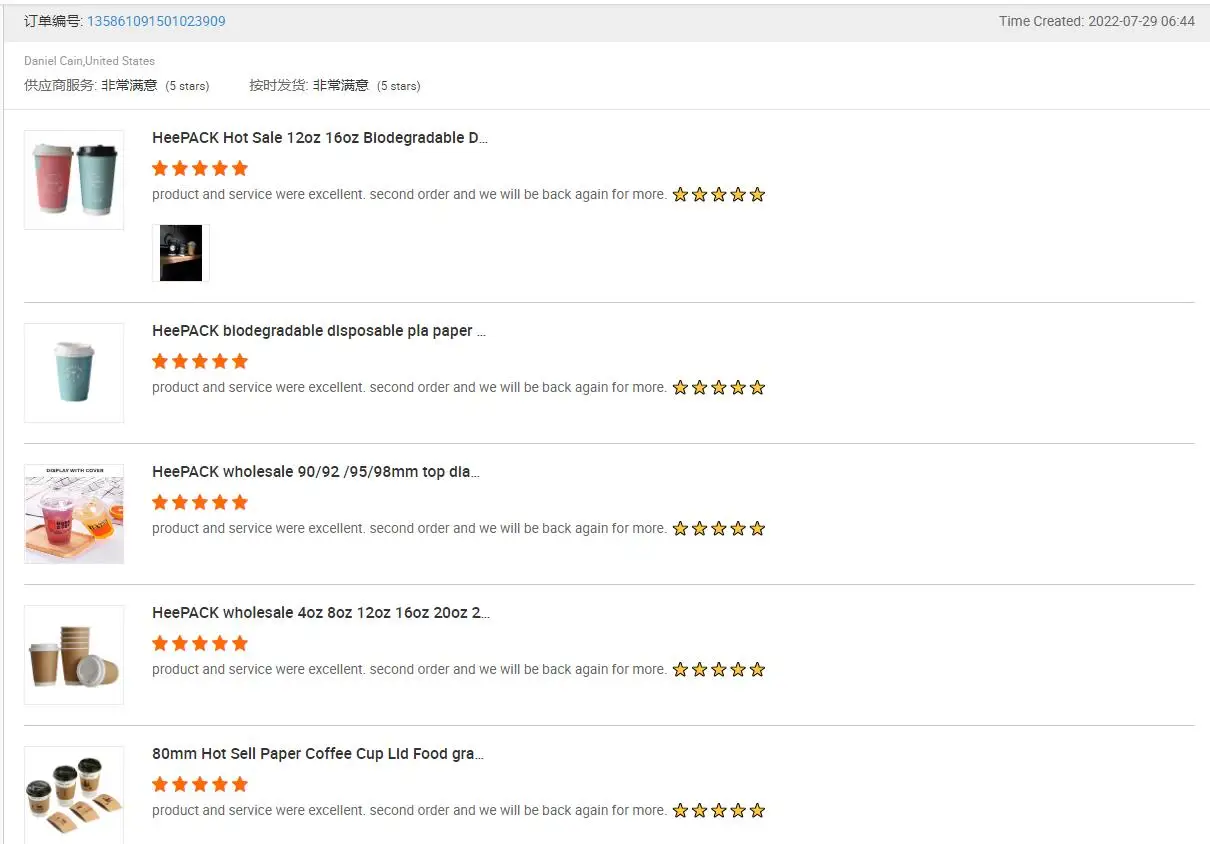This screenshot has width=1210, height=844.
Task: Click orange star rating of 90/92/95/98mm product
Action: point(200,502)
